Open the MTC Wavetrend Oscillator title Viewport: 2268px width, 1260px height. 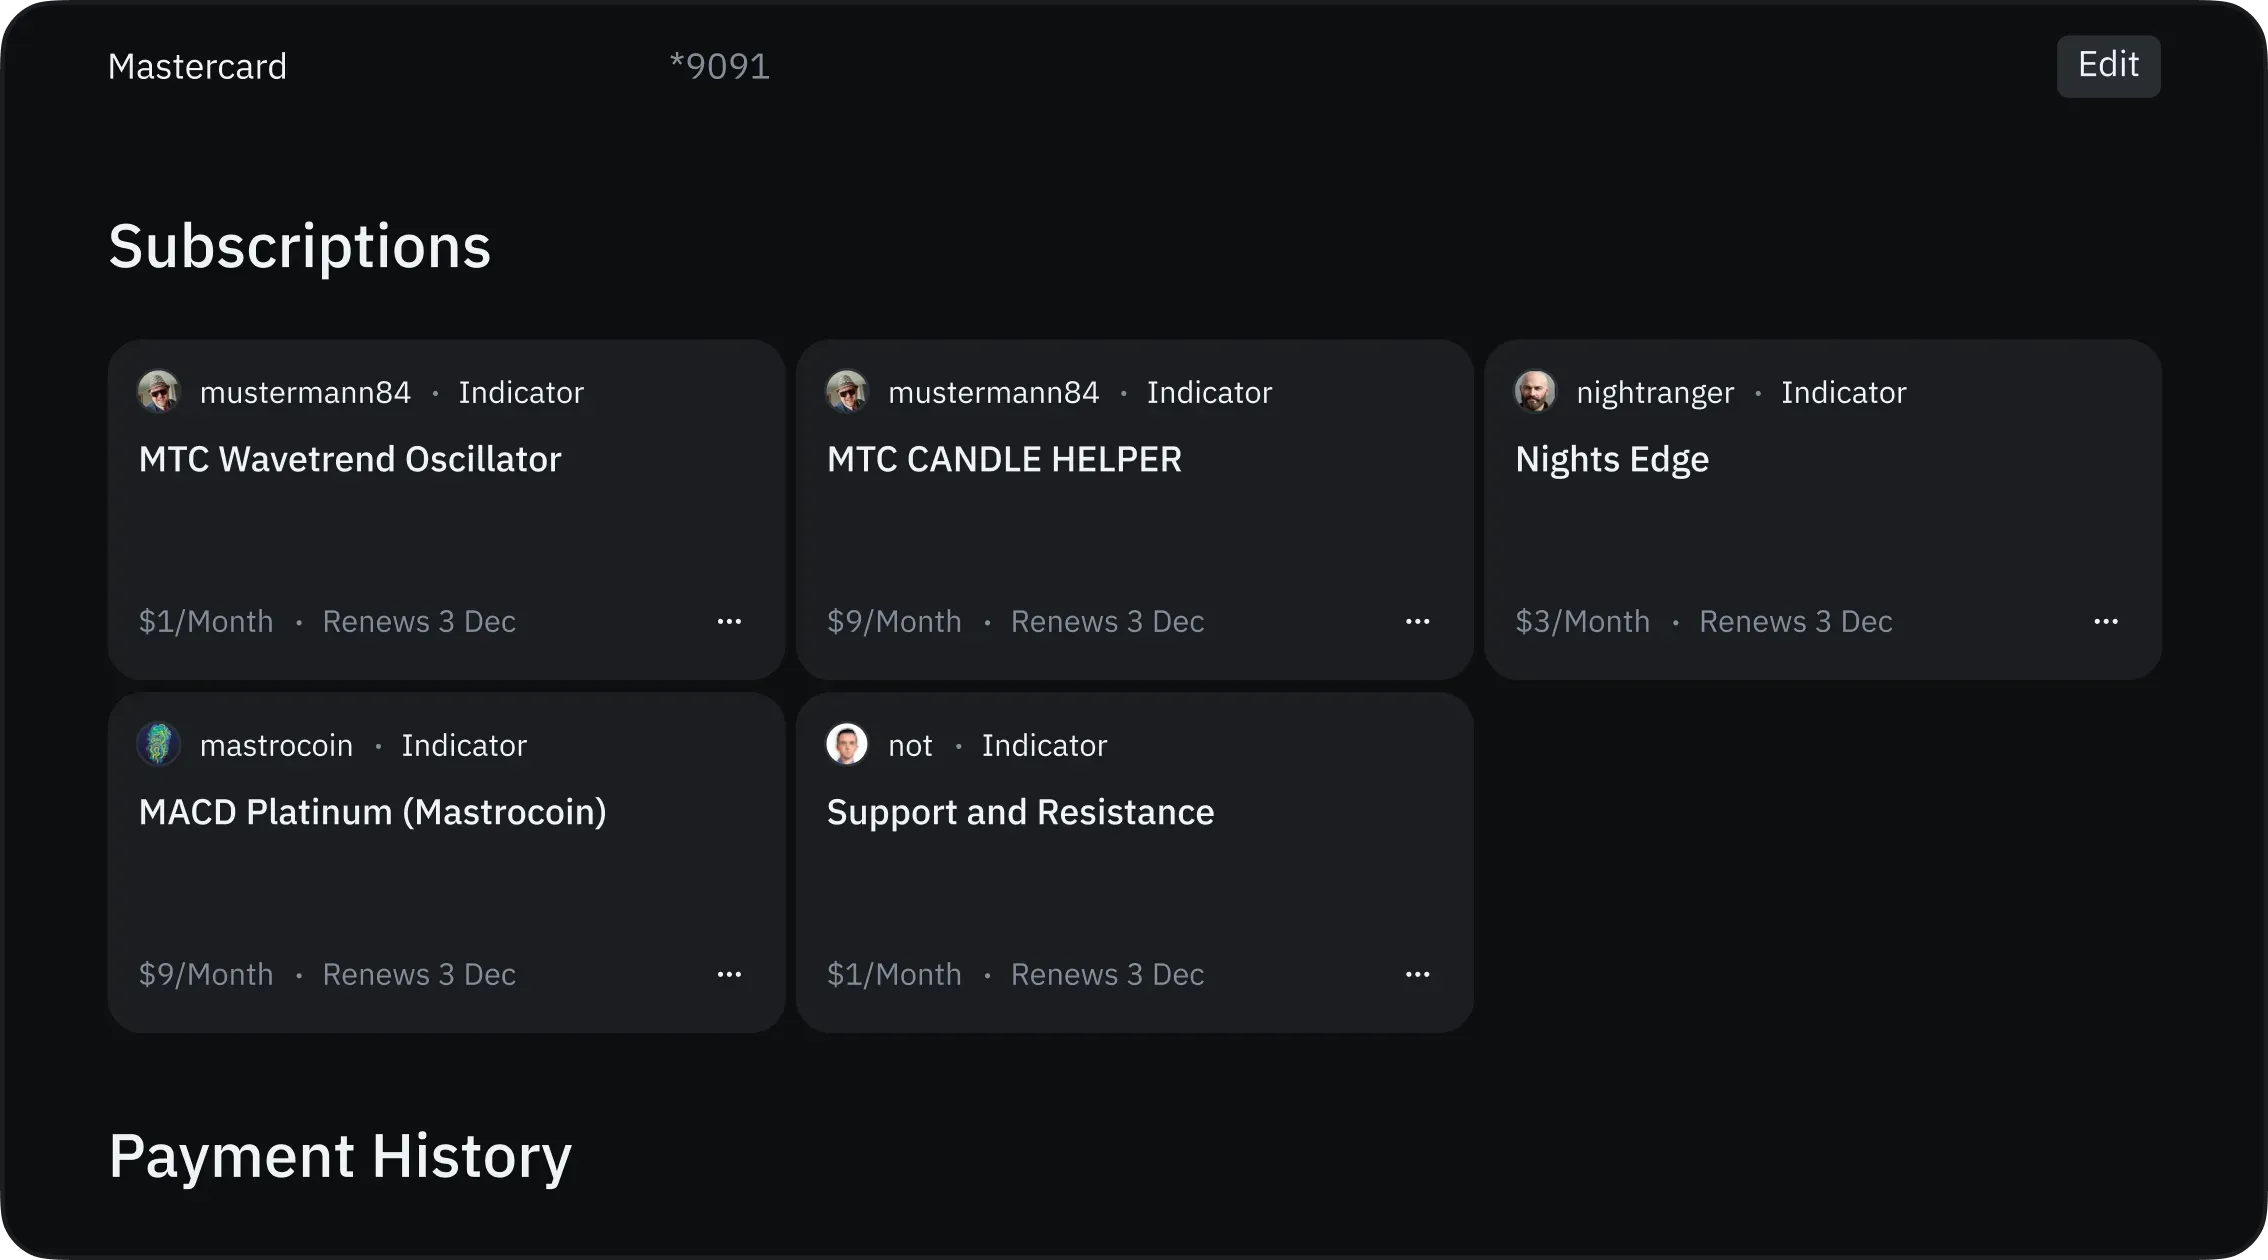[350, 459]
